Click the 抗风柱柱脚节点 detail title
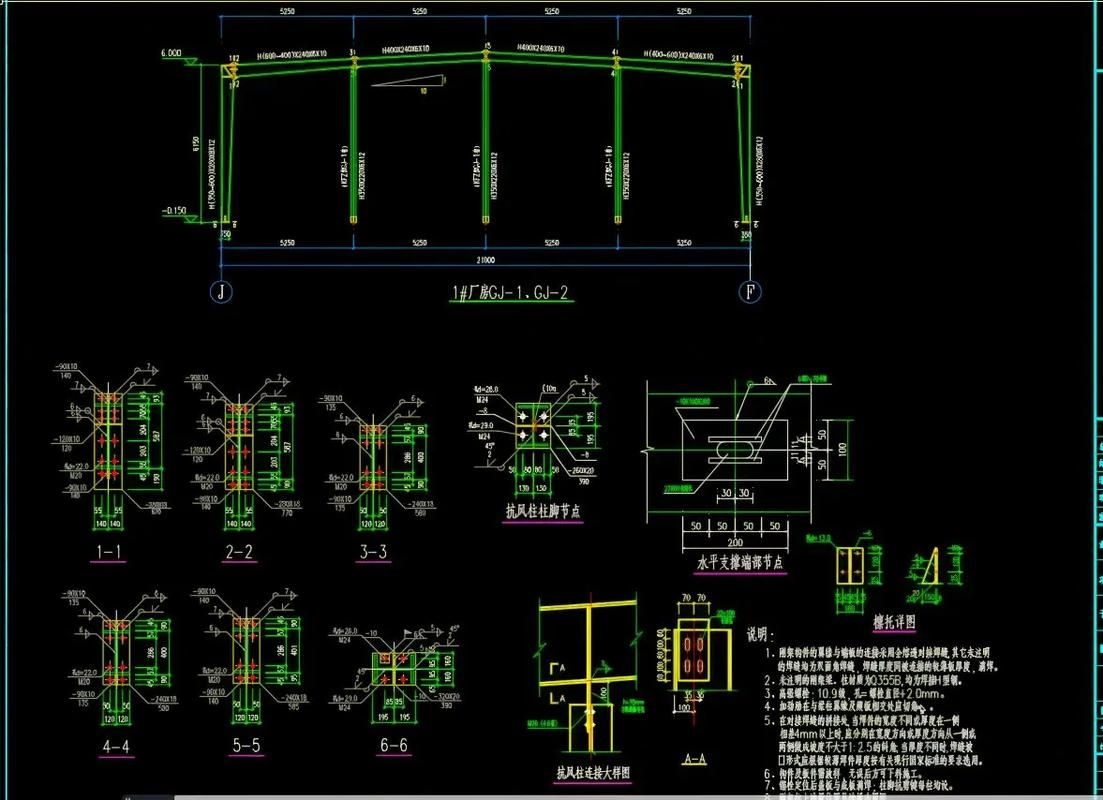 543,512
